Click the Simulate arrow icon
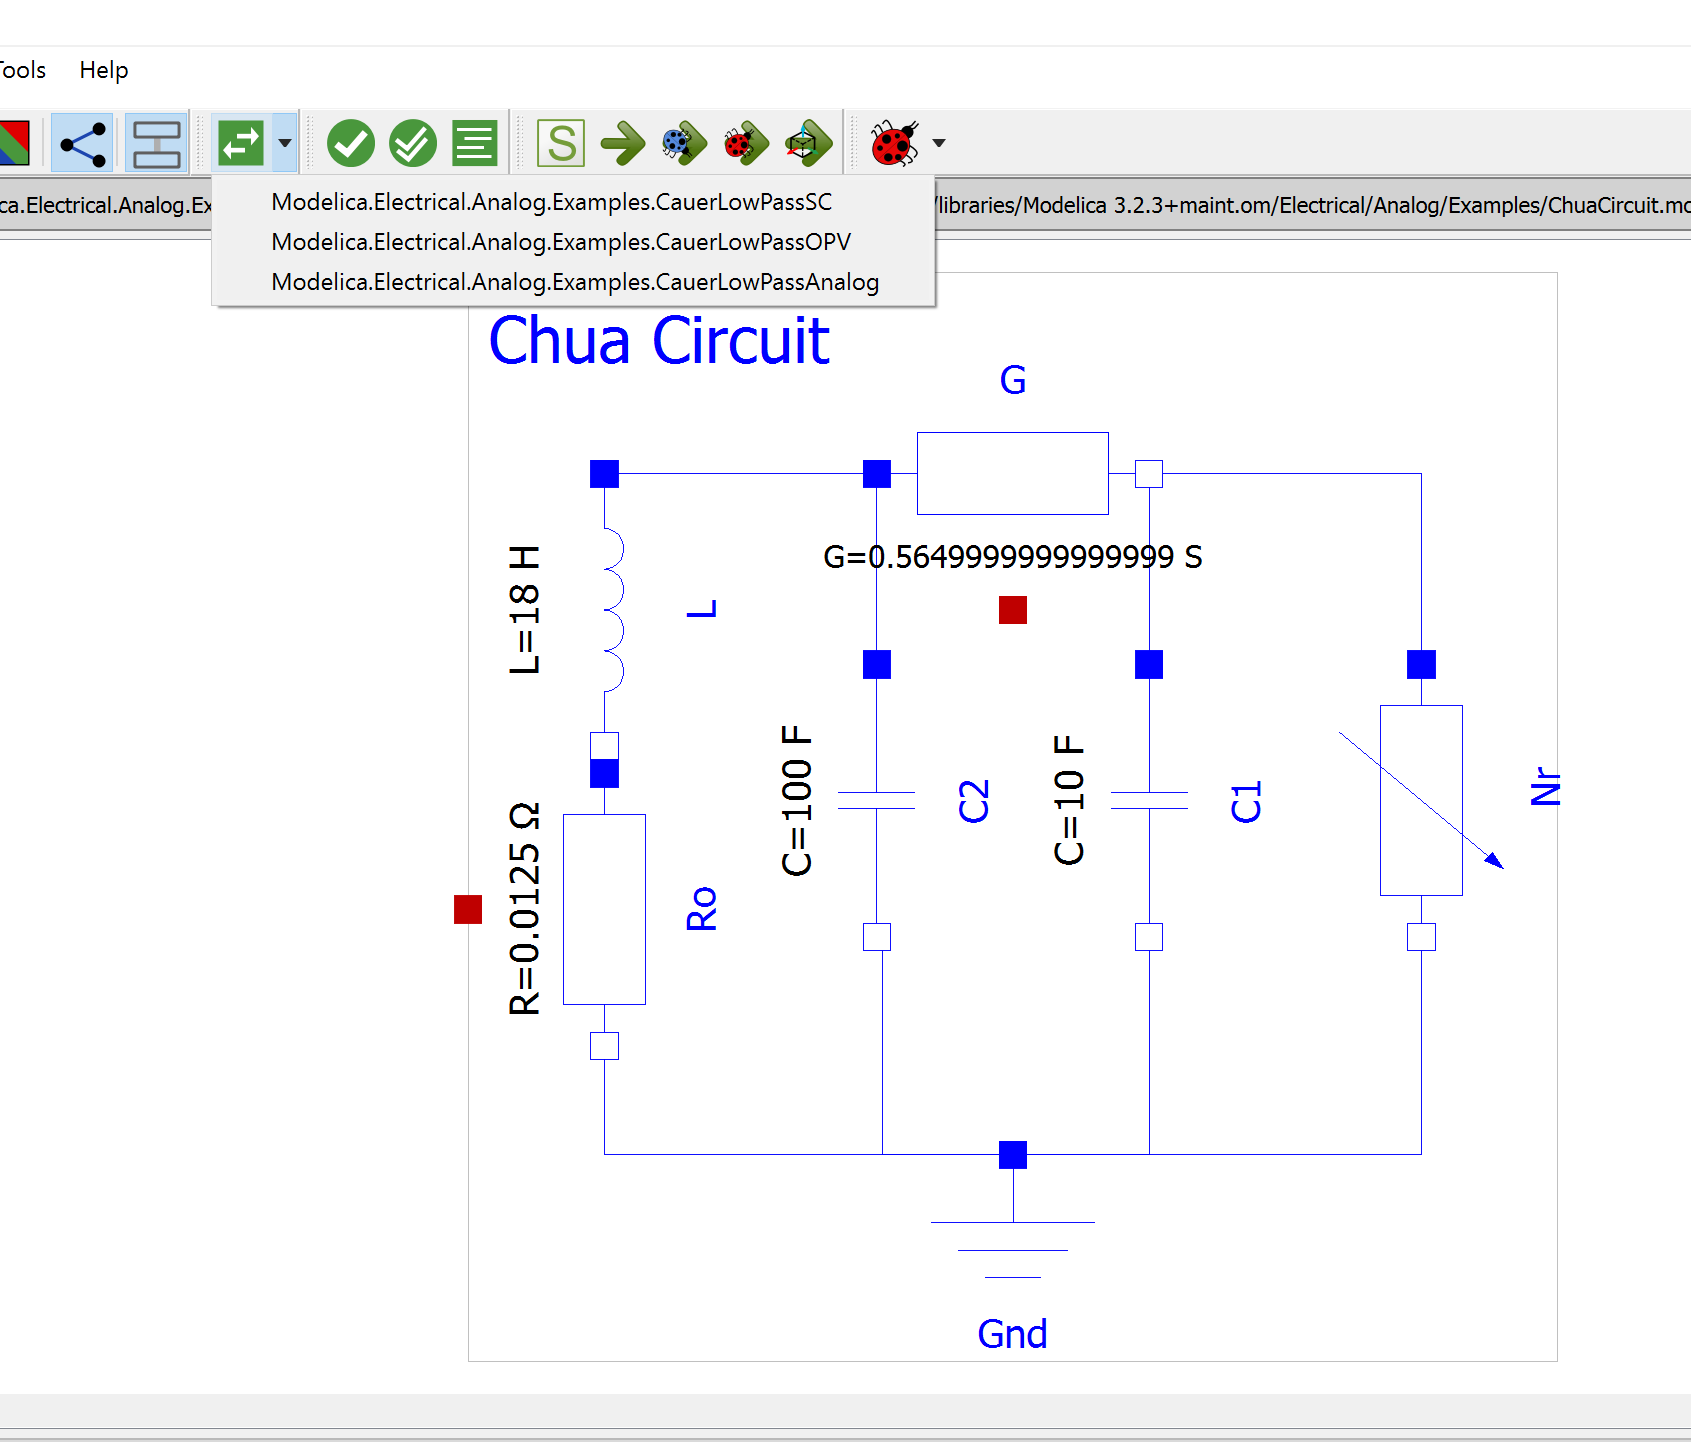The height and width of the screenshot is (1442, 1691). pos(622,142)
